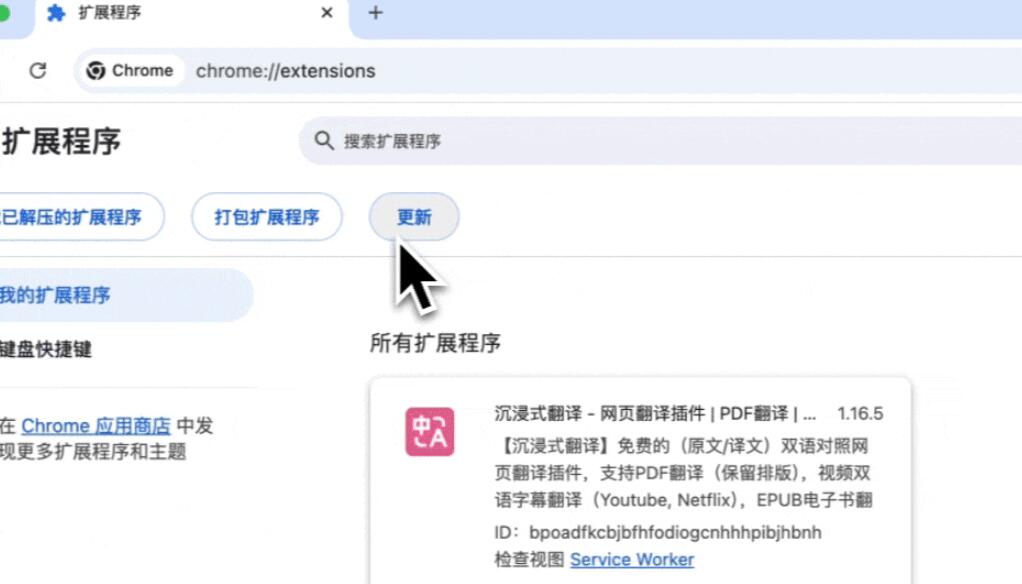
Task: Open a new tab with plus button
Action: click(375, 13)
